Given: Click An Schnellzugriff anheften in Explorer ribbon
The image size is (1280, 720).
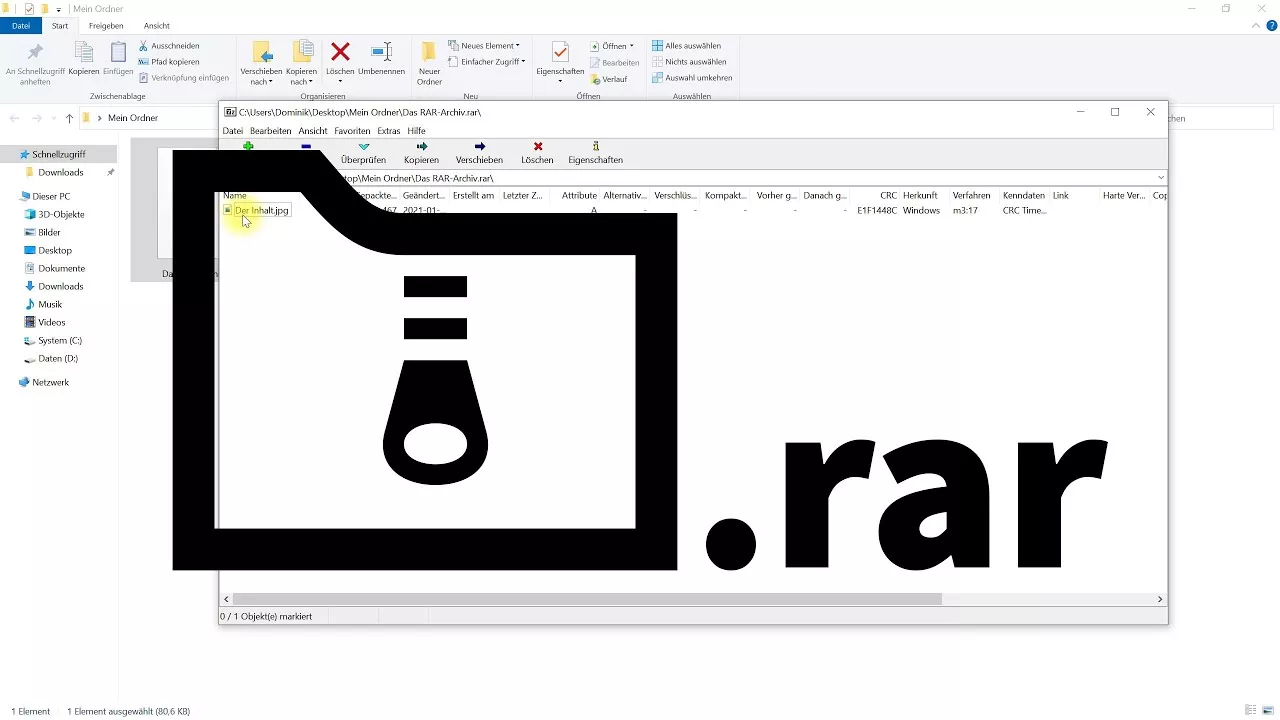Looking at the screenshot, I should pyautogui.click(x=35, y=64).
